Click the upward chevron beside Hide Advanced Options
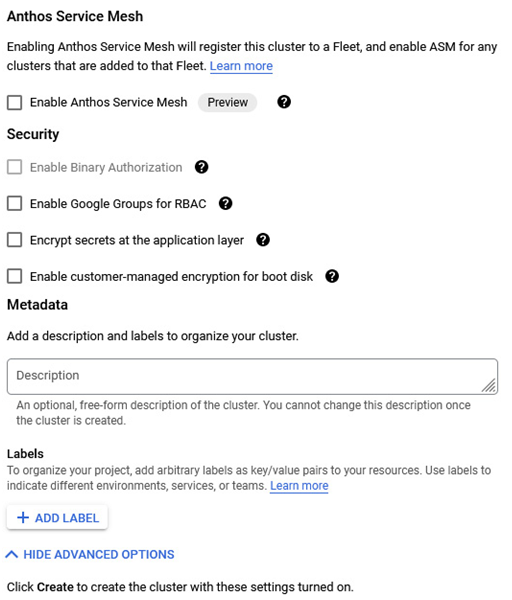 (12, 554)
